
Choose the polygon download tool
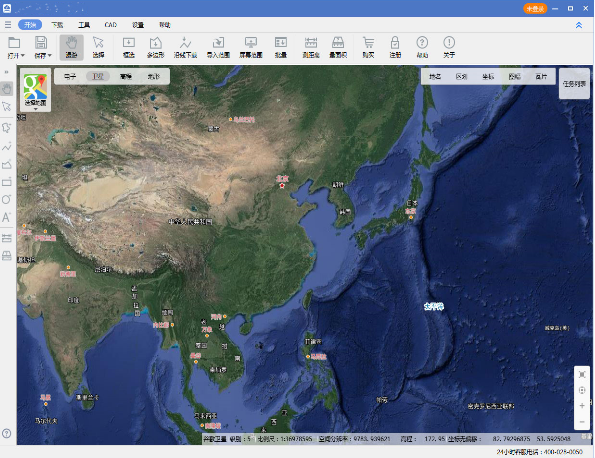click(156, 47)
